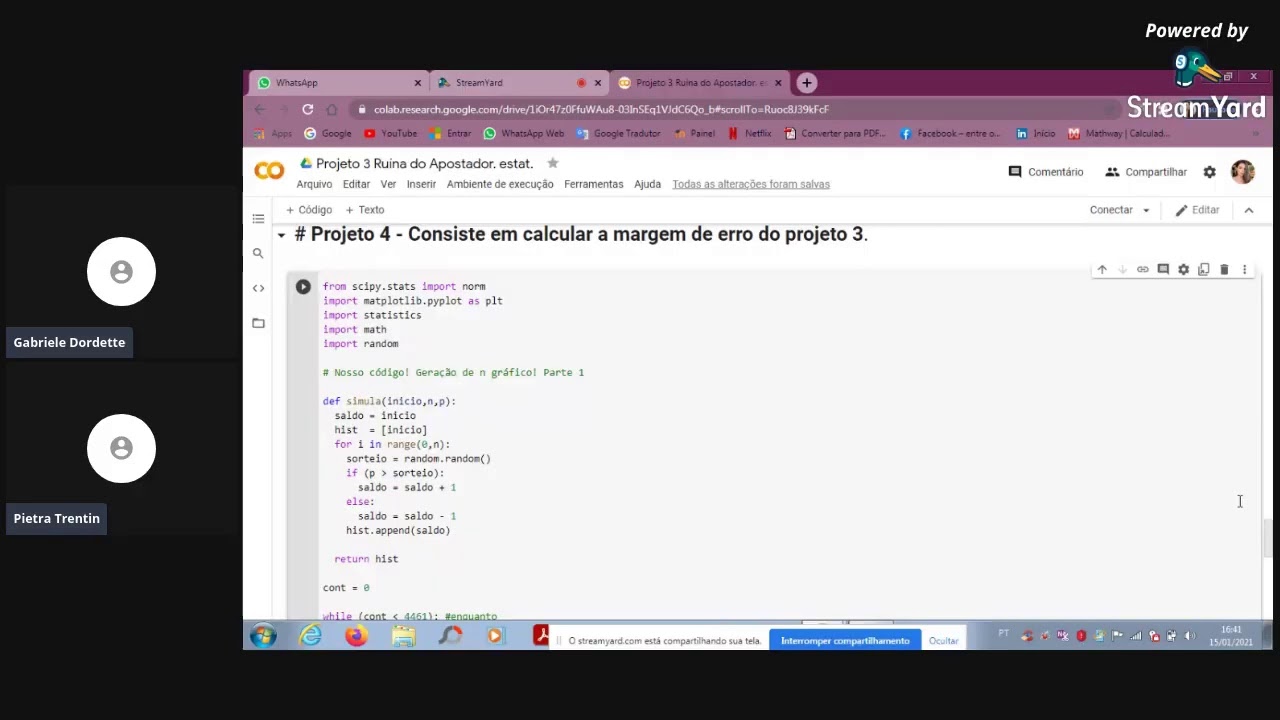Open WhatsApp Web bookmark
The image size is (1280, 720).
point(524,133)
